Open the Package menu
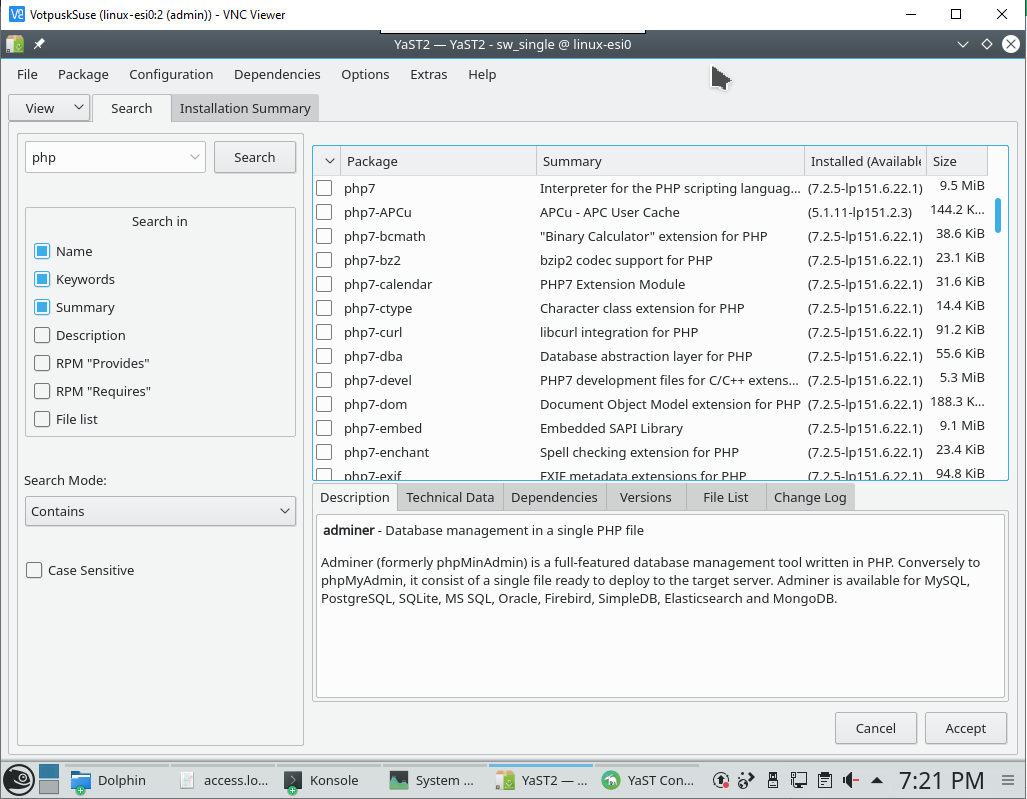This screenshot has height=799, width=1027. click(83, 74)
